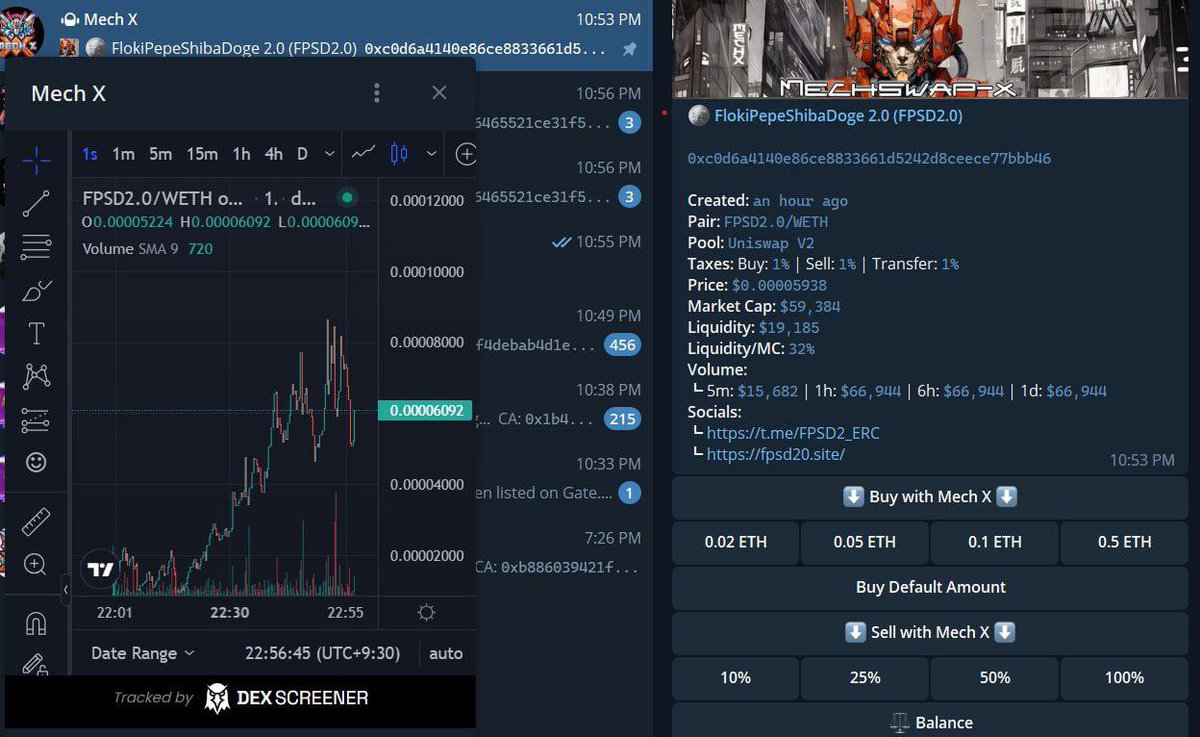Image resolution: width=1200 pixels, height=737 pixels.
Task: Select the trend line drawing tool
Action: coord(37,203)
